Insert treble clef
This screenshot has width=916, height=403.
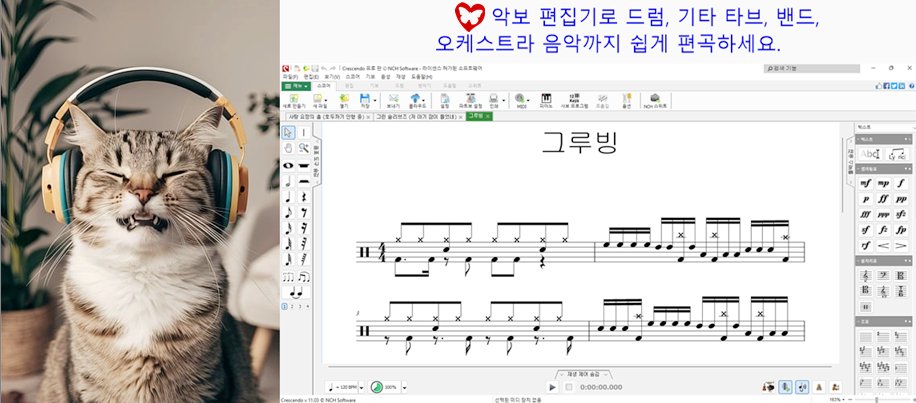coord(866,276)
